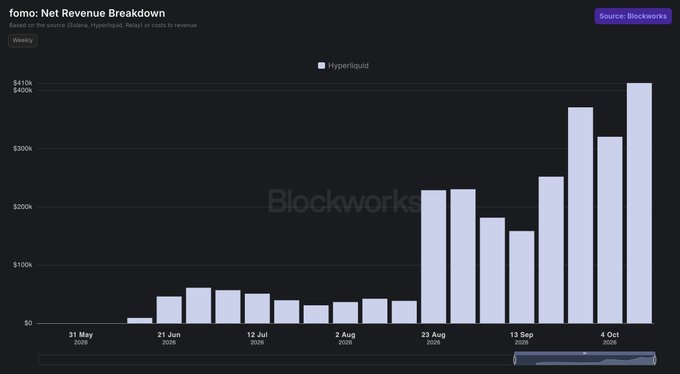Toggle the Hyperliquid legend color swatch
680x374 pixels.
click(321, 66)
